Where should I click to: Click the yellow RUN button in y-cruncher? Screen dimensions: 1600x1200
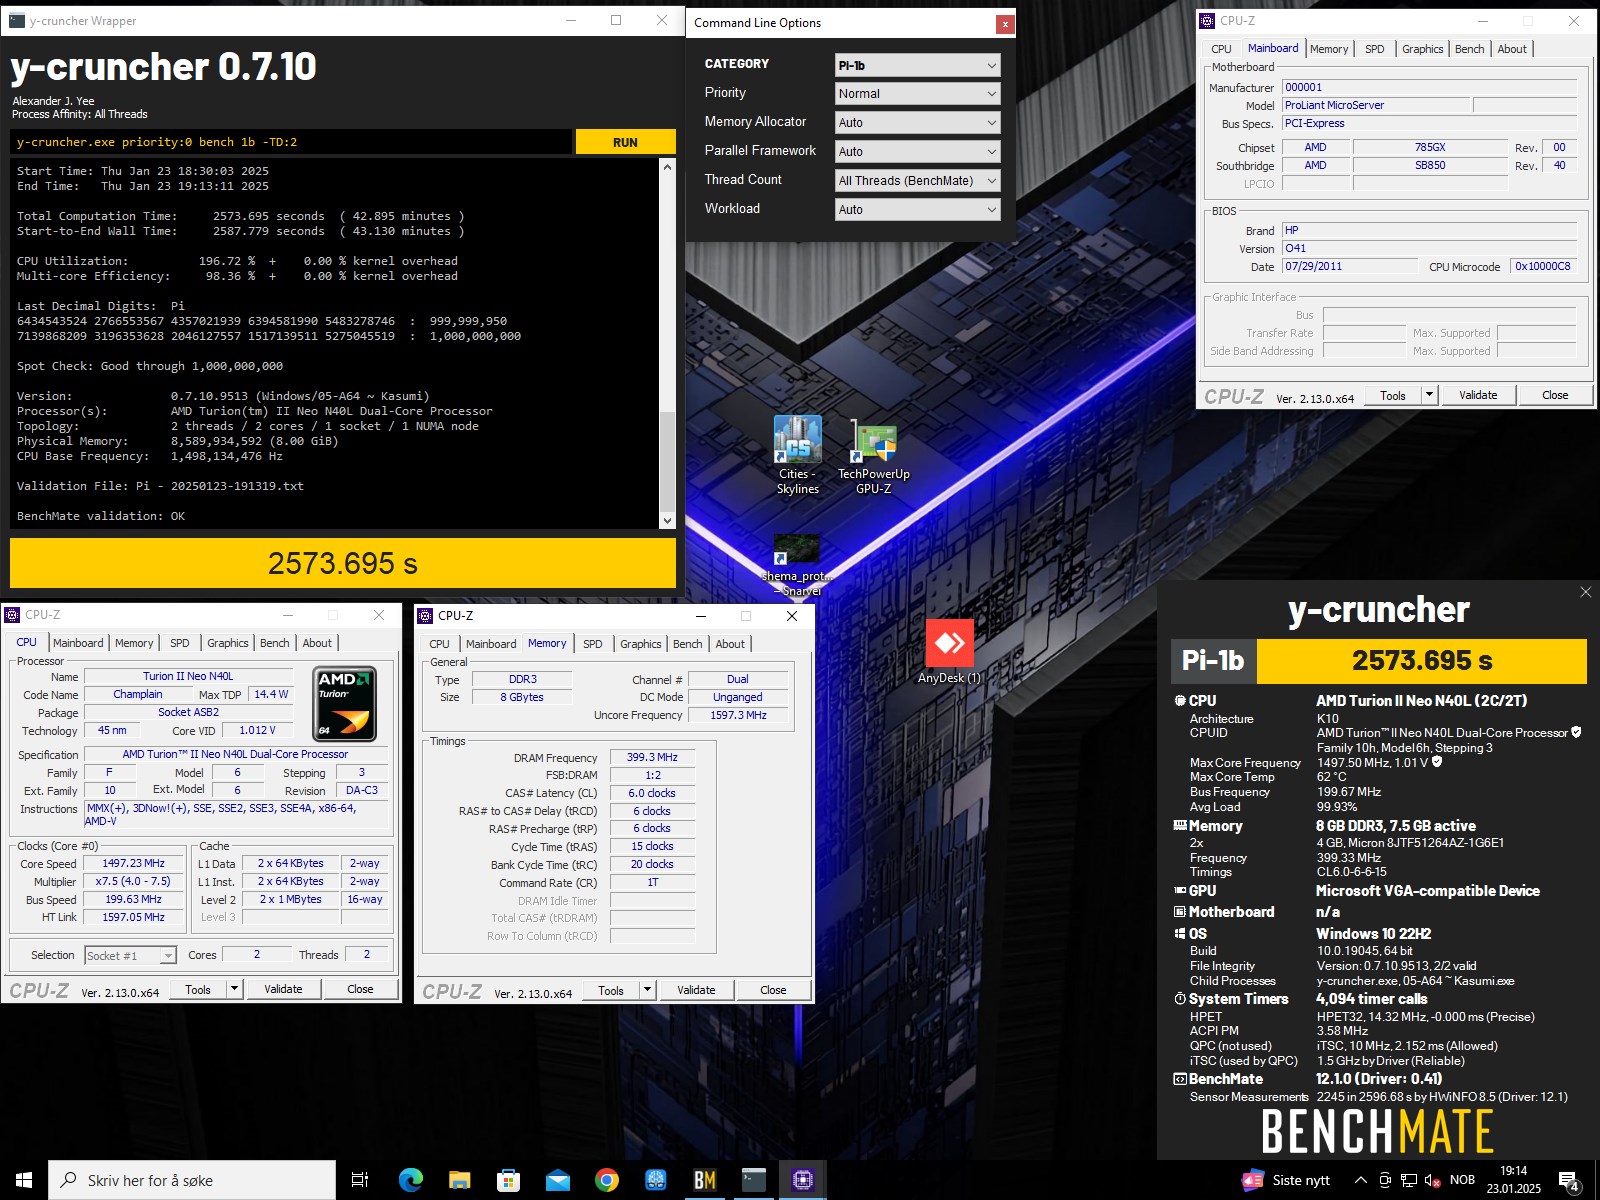(x=625, y=142)
